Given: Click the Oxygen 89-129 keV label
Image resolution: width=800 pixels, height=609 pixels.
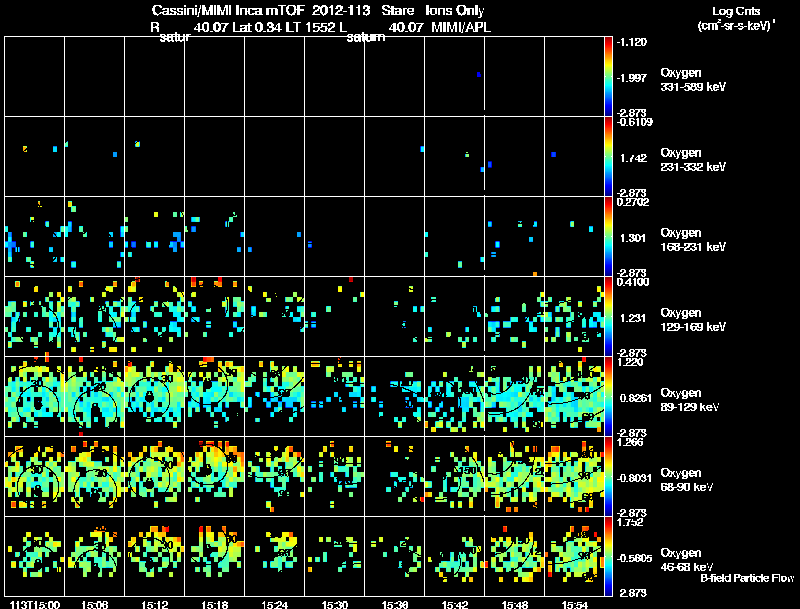Looking at the screenshot, I should (x=690, y=400).
